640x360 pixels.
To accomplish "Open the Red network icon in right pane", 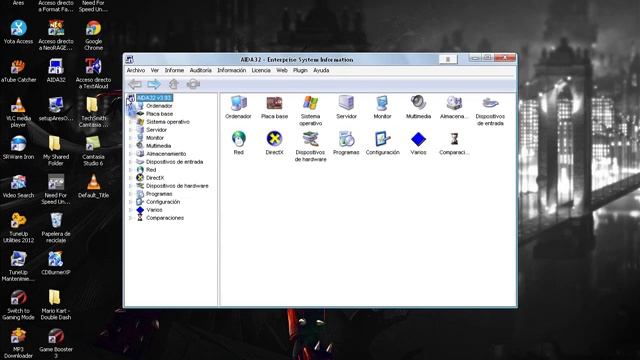I will point(238,139).
